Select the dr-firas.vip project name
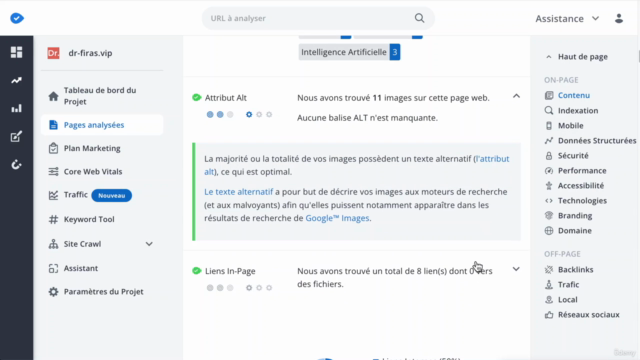 [x=90, y=53]
